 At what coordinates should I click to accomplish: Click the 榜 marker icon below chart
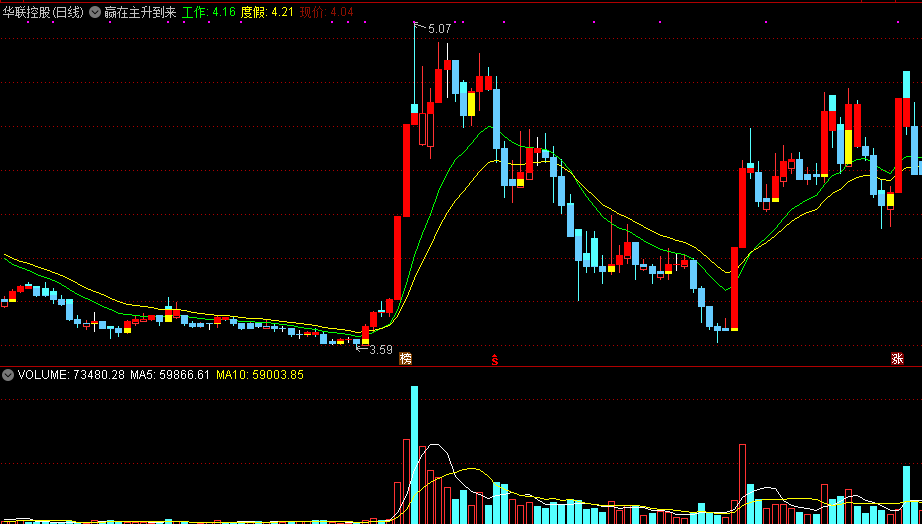coord(406,359)
